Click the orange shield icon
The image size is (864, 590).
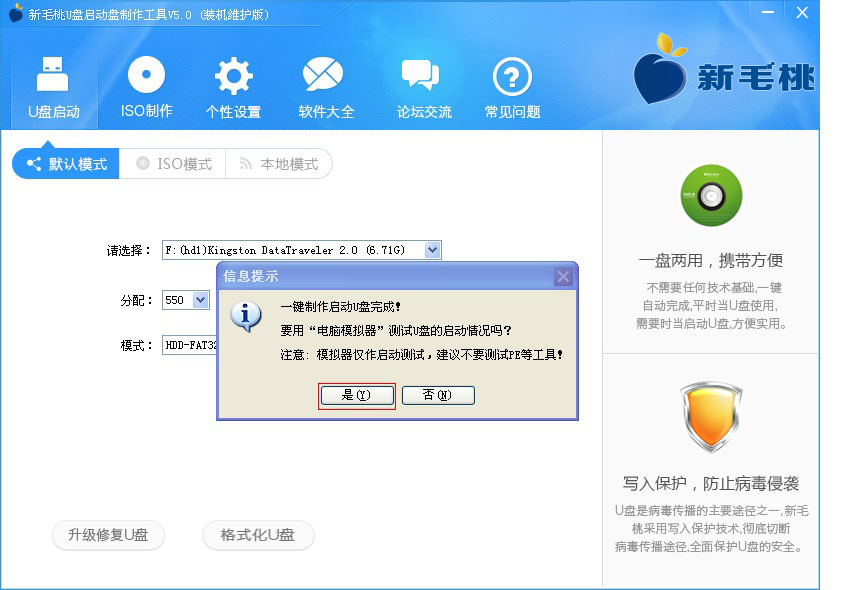(x=711, y=417)
